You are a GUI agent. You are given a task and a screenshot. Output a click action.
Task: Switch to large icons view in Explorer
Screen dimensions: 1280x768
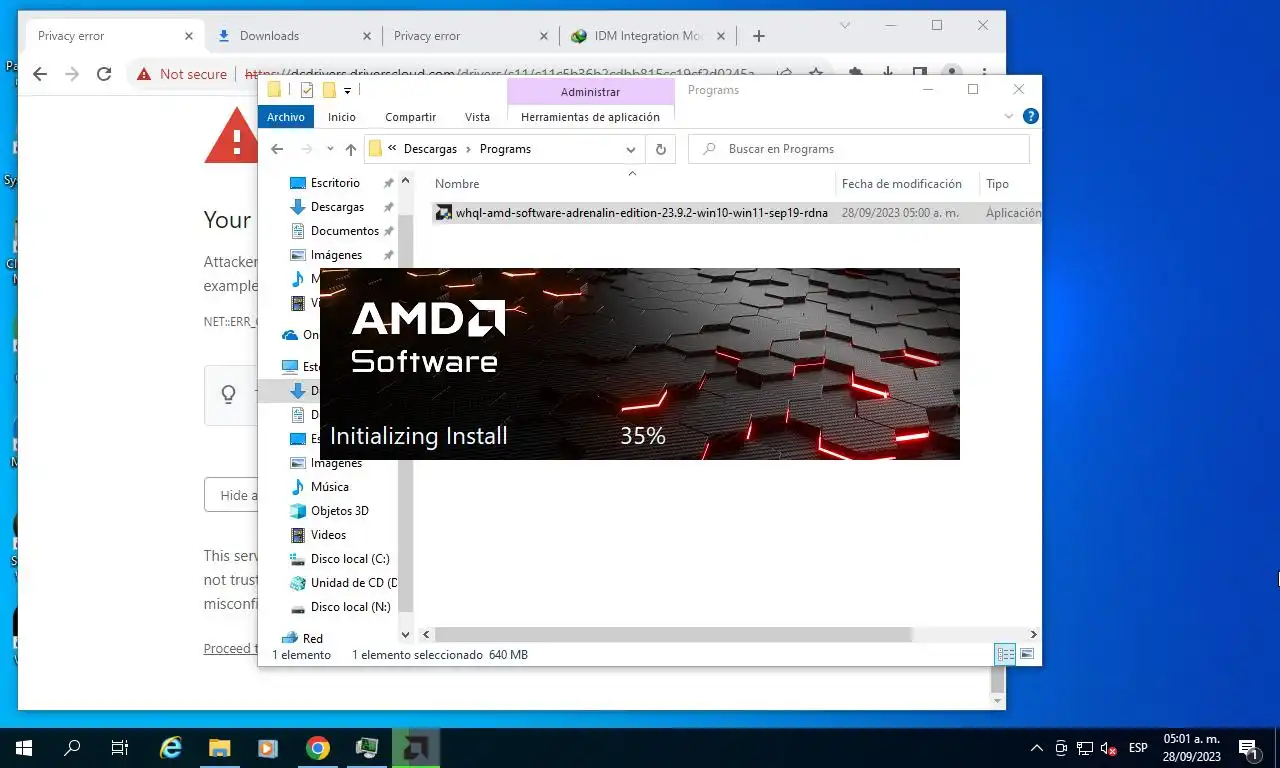tap(1026, 655)
